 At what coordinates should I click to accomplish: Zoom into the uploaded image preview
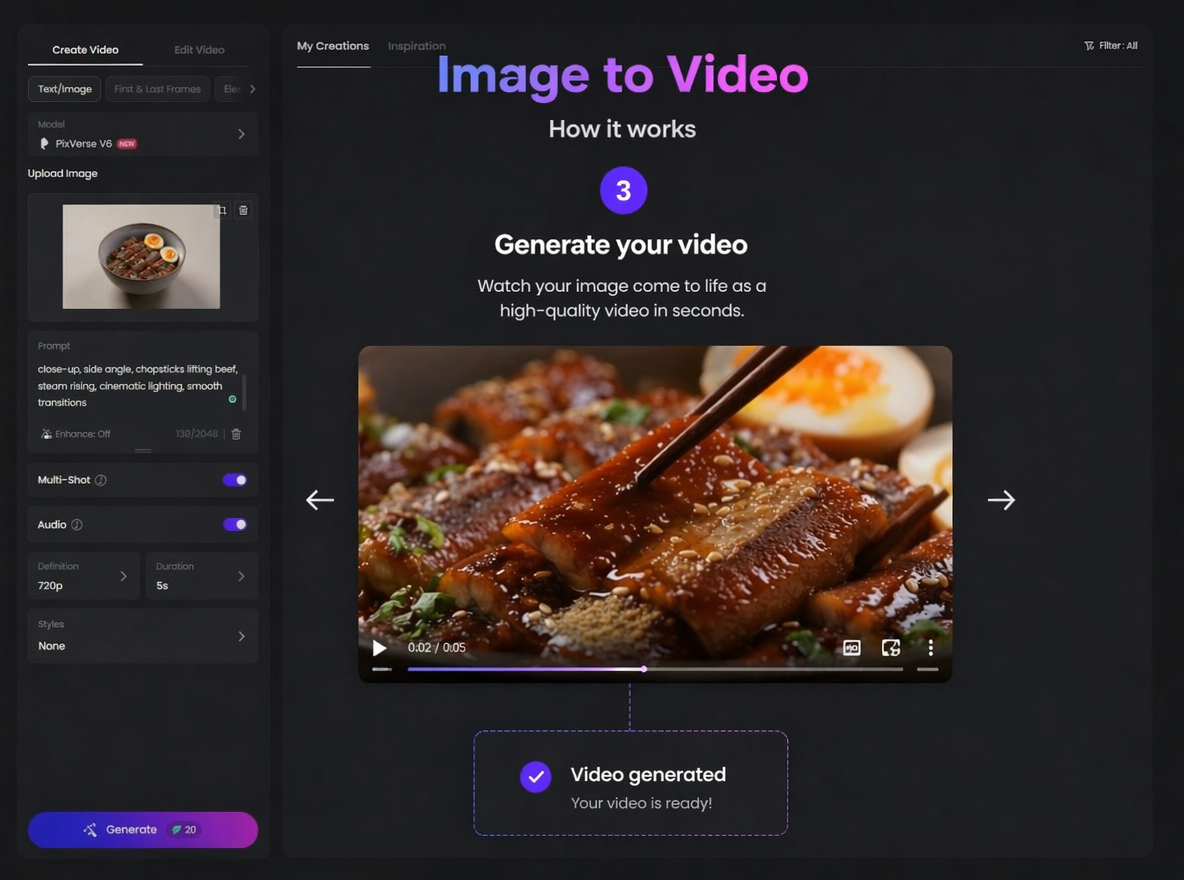[221, 210]
